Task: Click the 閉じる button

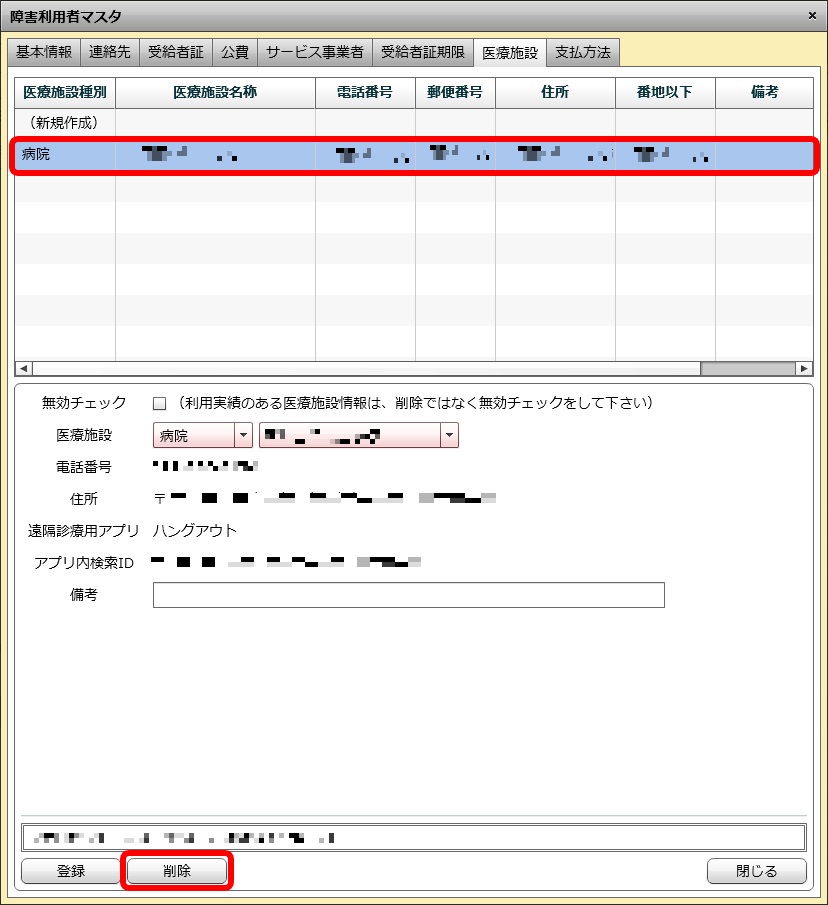Action: (x=756, y=871)
